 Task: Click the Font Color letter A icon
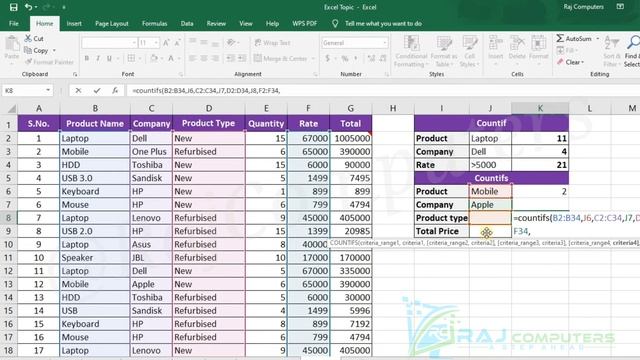171,58
